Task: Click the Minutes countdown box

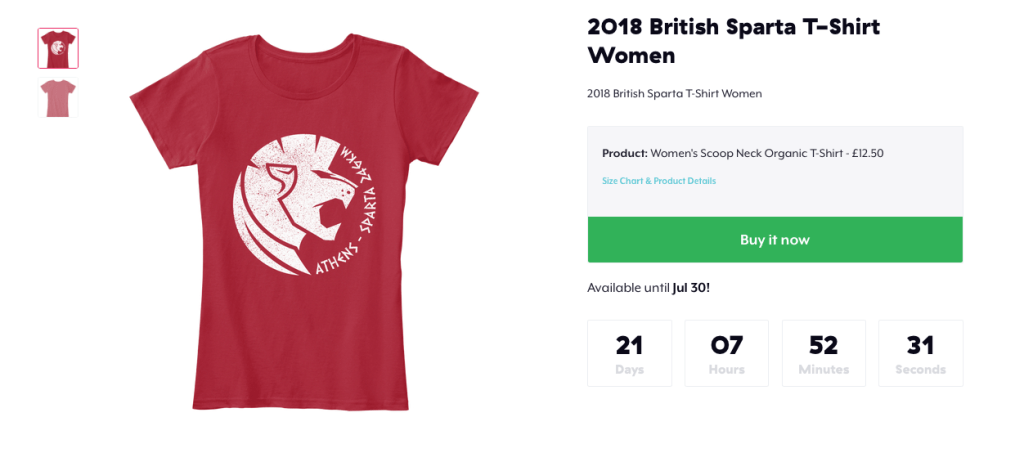Action: 823,353
